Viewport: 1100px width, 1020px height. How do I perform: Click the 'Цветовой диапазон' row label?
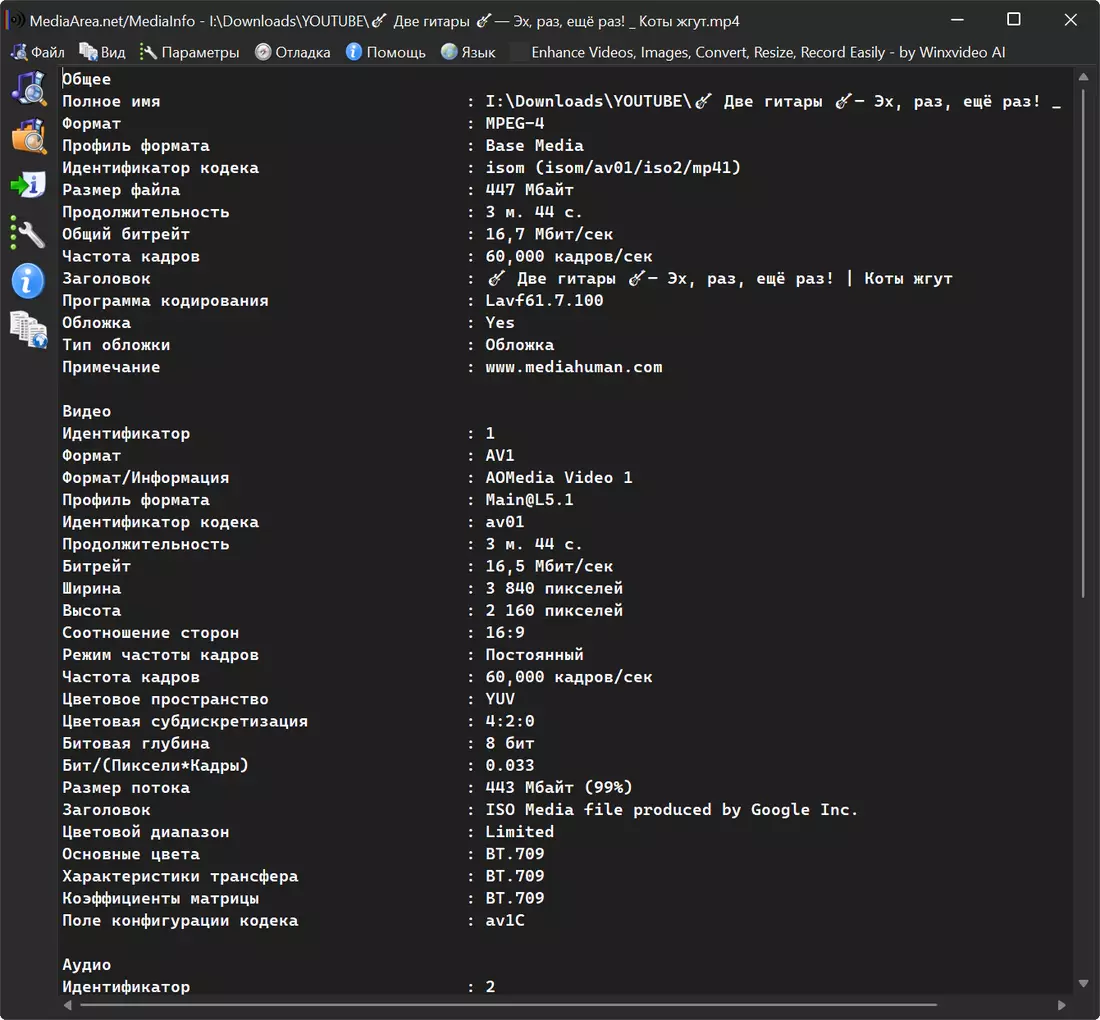[145, 832]
